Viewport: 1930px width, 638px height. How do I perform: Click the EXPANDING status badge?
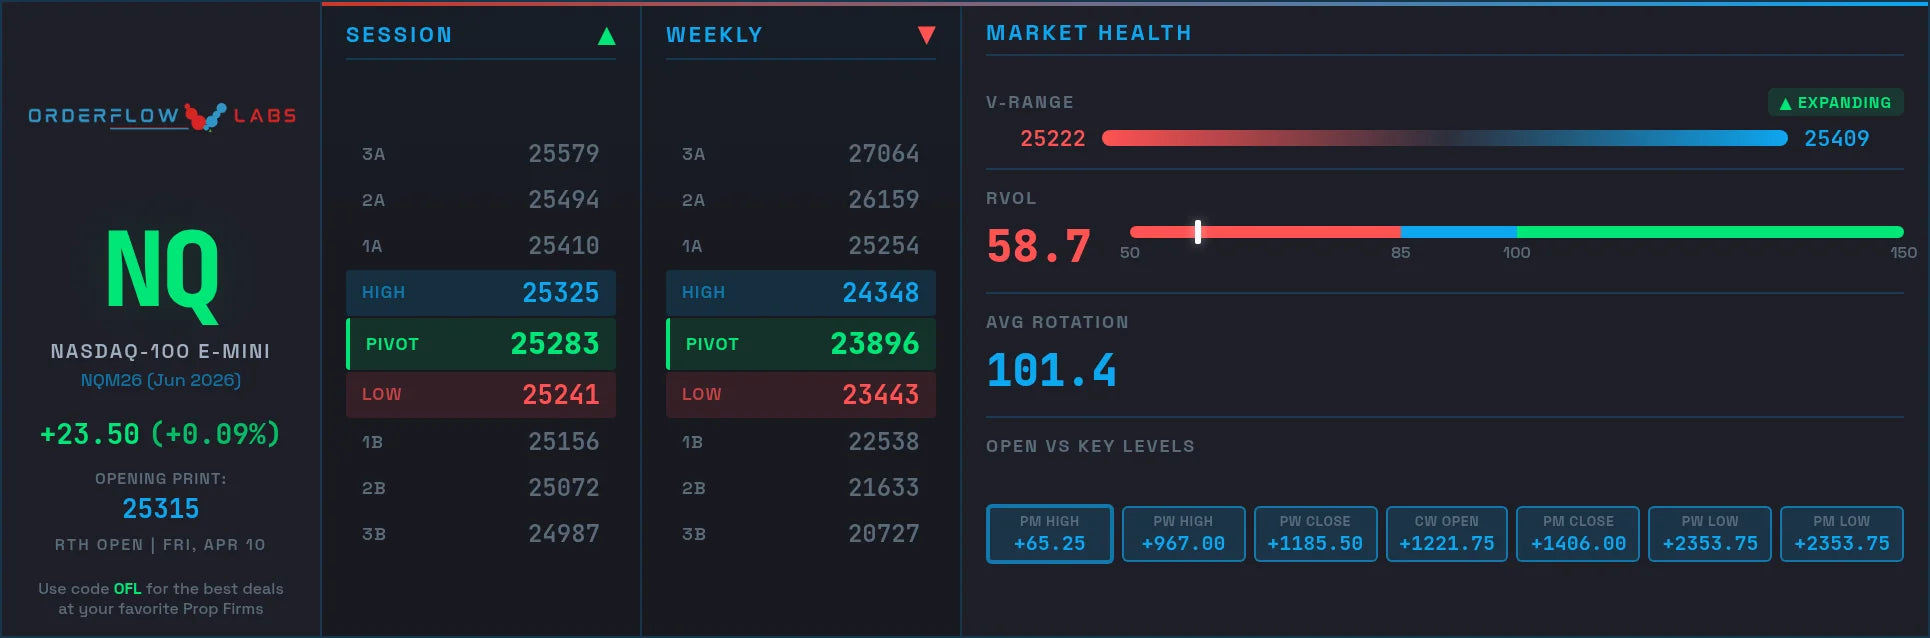click(x=1836, y=103)
